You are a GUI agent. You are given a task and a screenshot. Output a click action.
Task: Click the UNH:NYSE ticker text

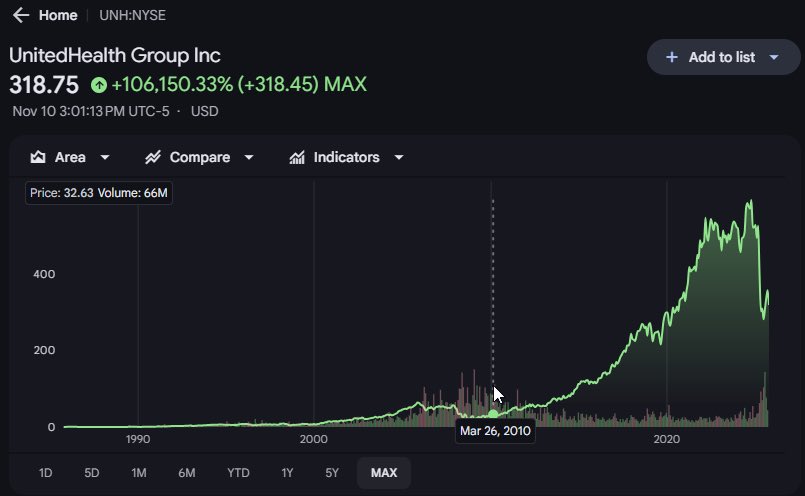pos(132,15)
